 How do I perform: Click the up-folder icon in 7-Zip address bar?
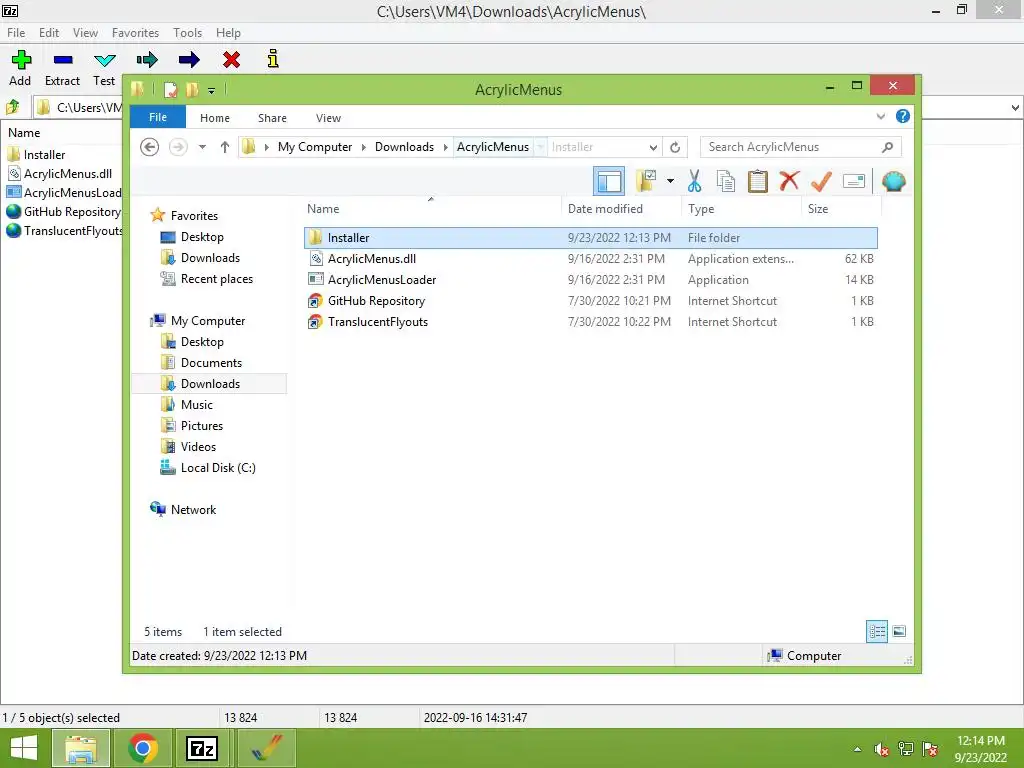point(13,106)
